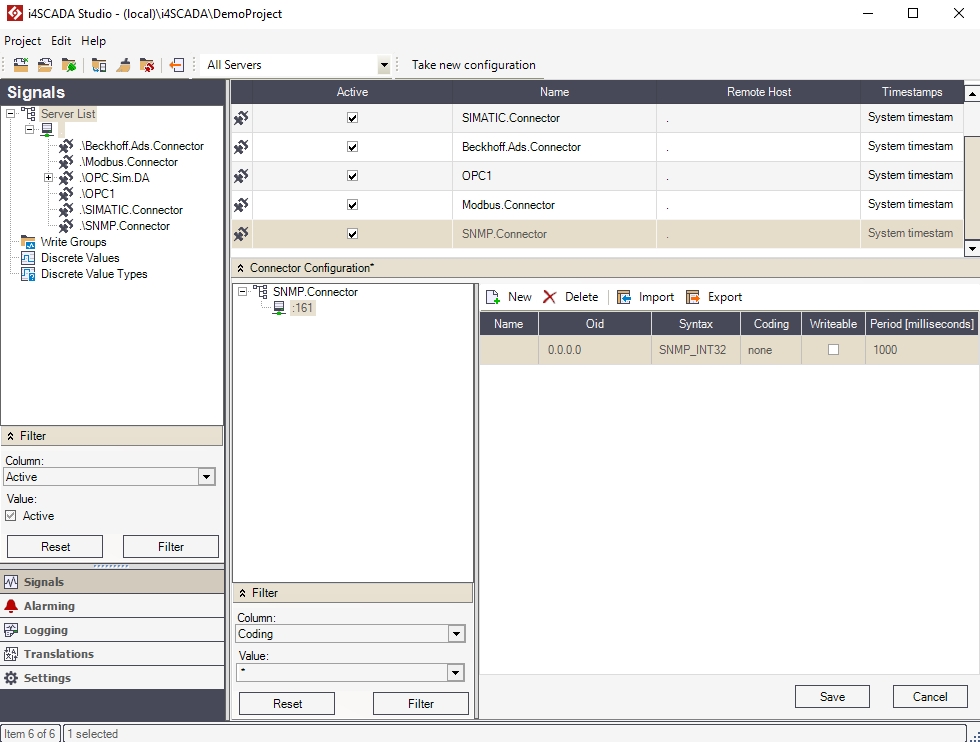This screenshot has height=742, width=980.
Task: Open the Edit menu
Action: pyautogui.click(x=61, y=41)
